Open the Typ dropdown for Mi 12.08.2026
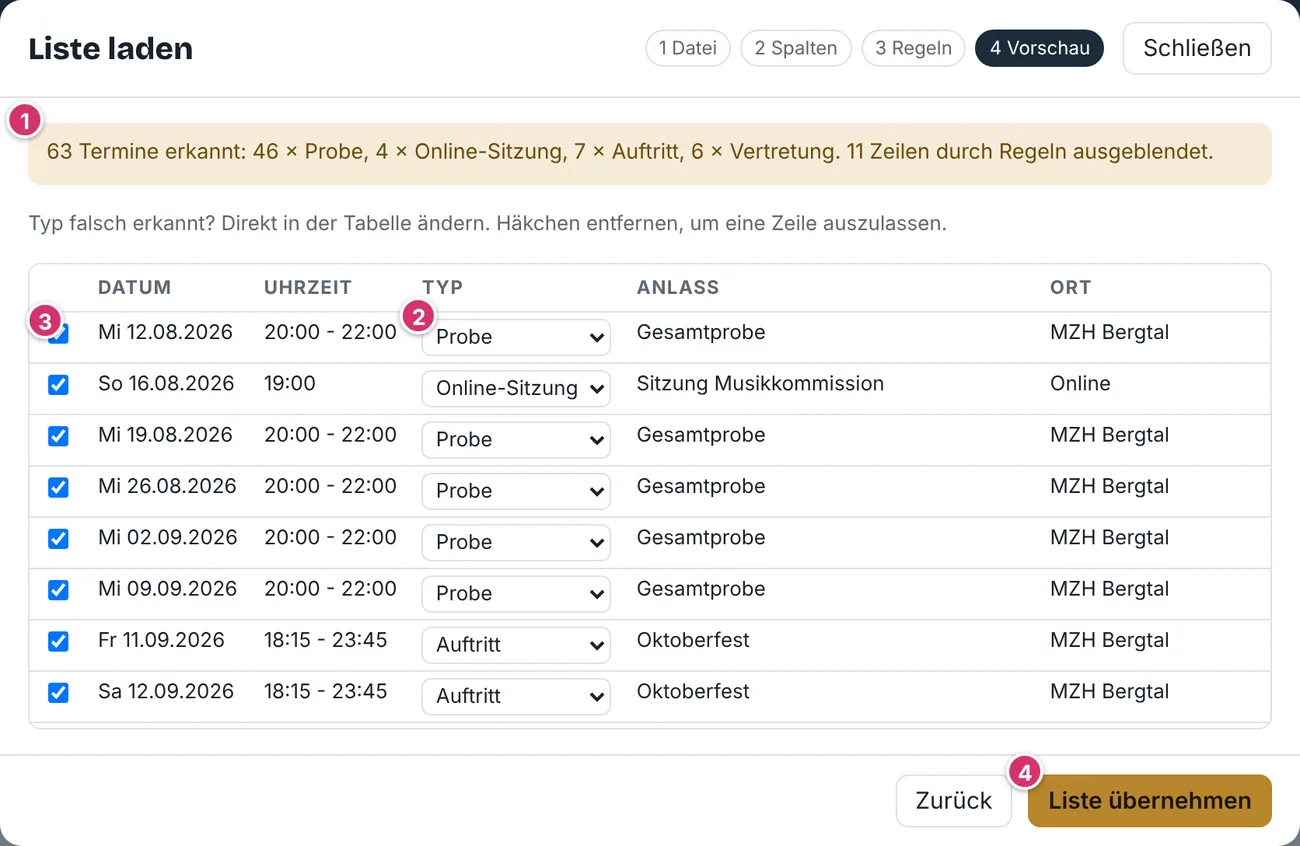1300x846 pixels. tap(516, 337)
